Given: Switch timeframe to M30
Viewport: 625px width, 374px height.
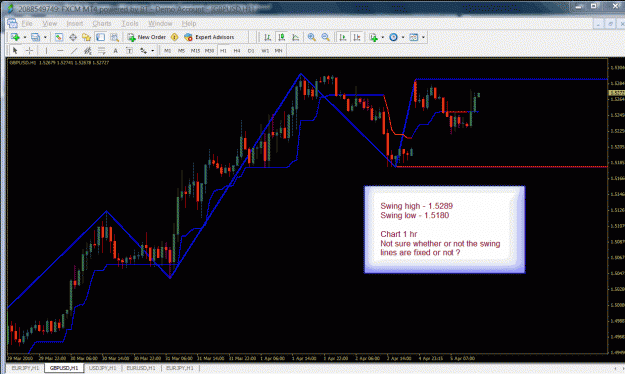Looking at the screenshot, I should coord(209,51).
